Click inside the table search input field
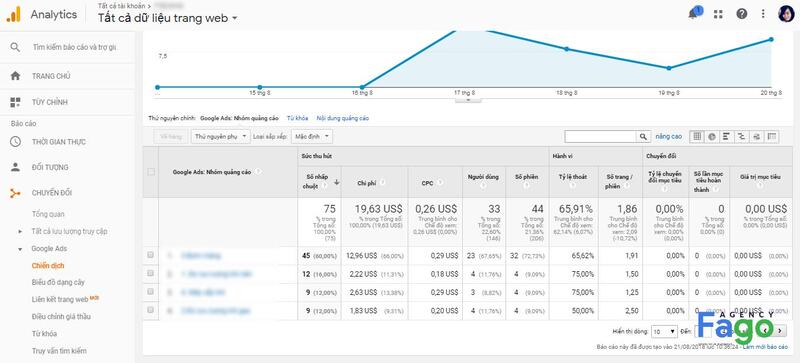The height and width of the screenshot is (363, 800). coord(601,136)
